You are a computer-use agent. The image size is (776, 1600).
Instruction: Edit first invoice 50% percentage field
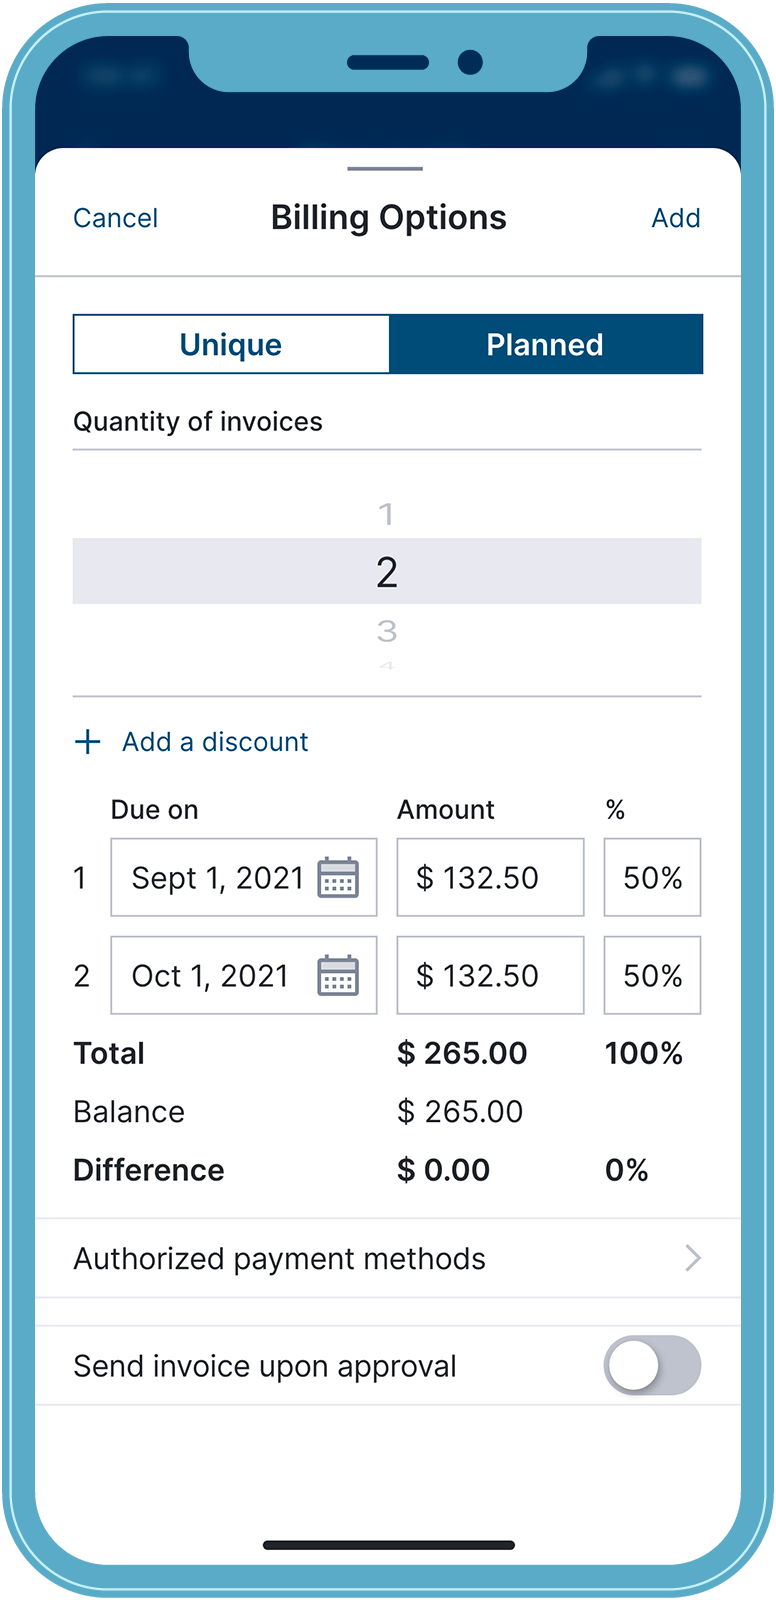pyautogui.click(x=652, y=878)
